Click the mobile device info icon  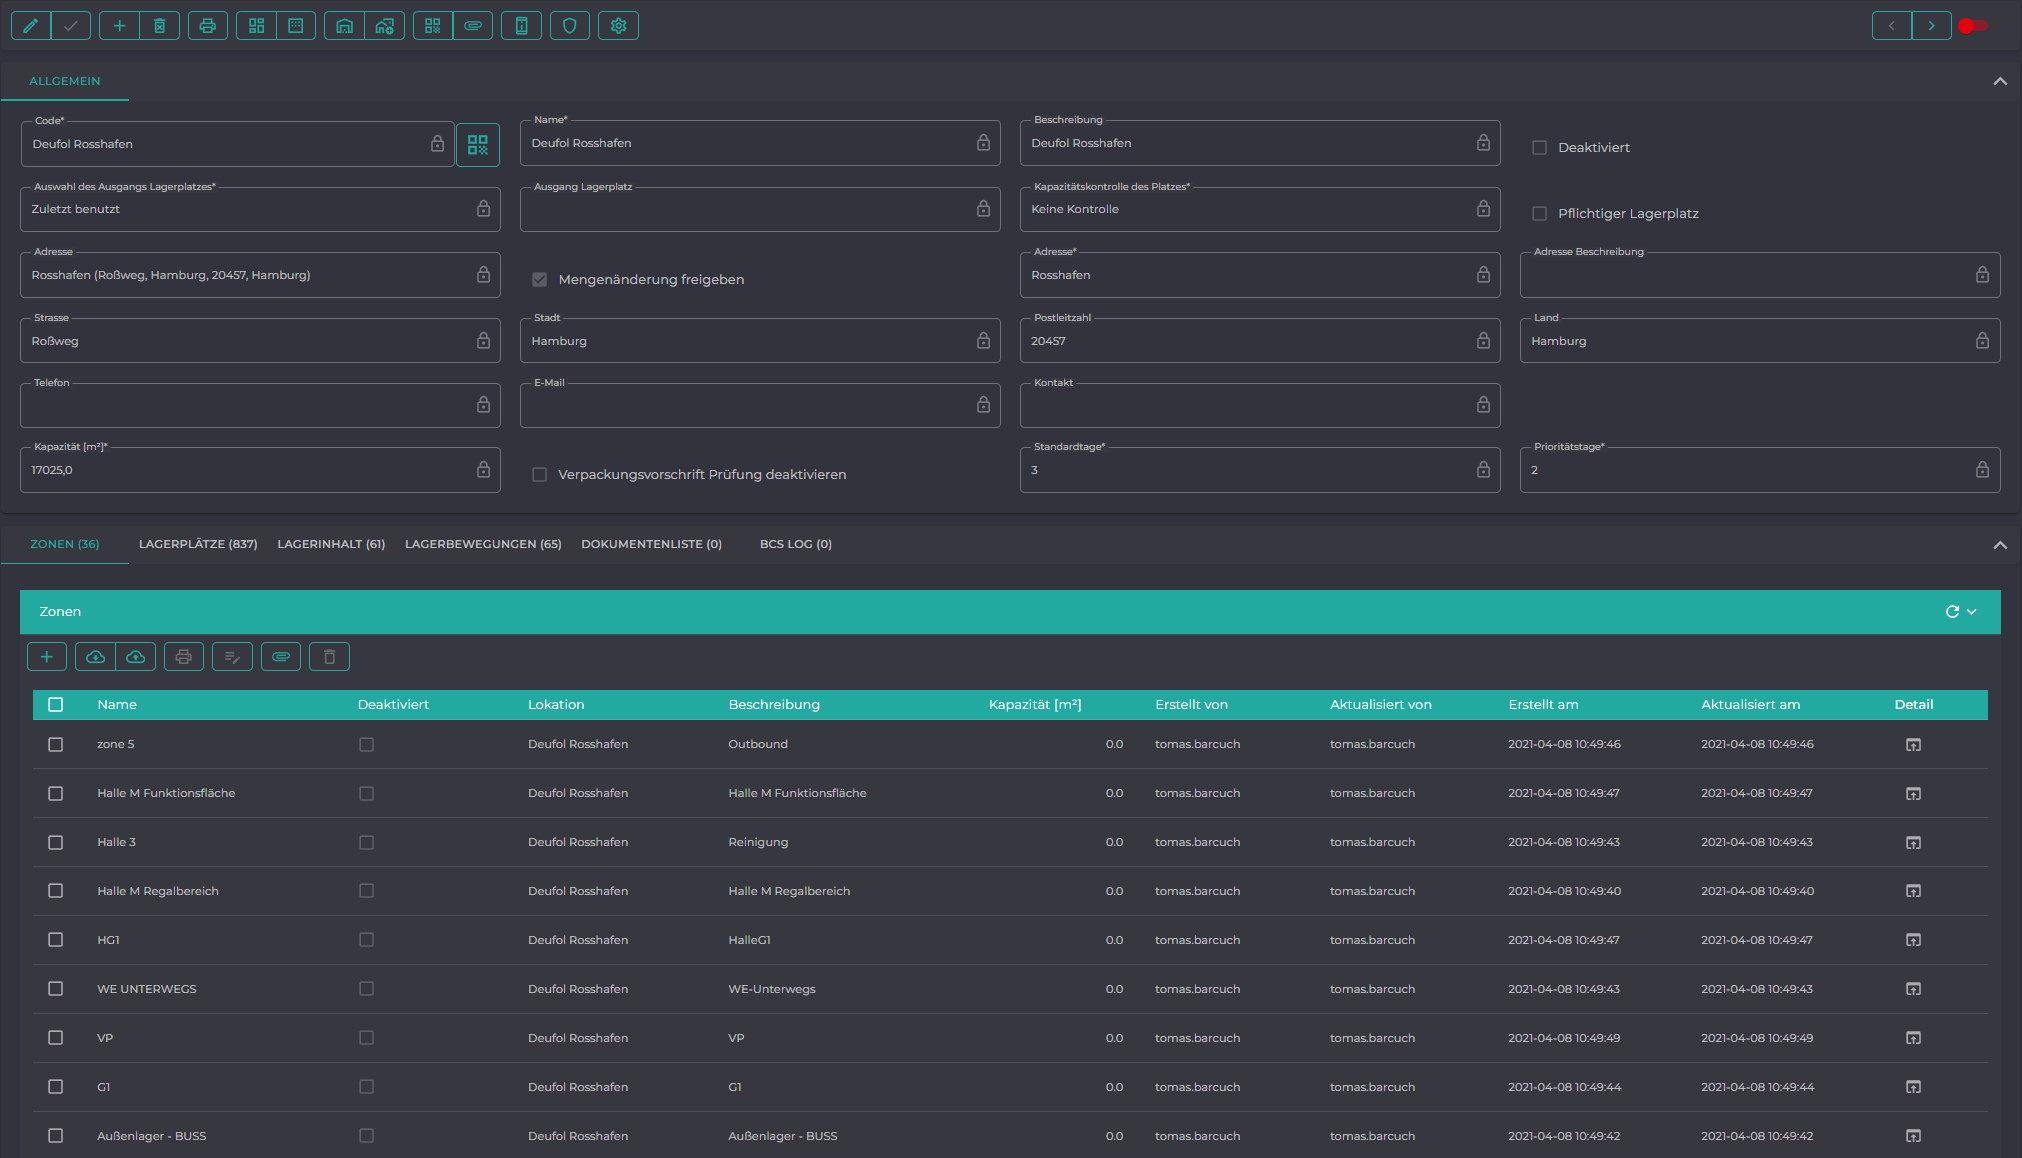point(521,26)
